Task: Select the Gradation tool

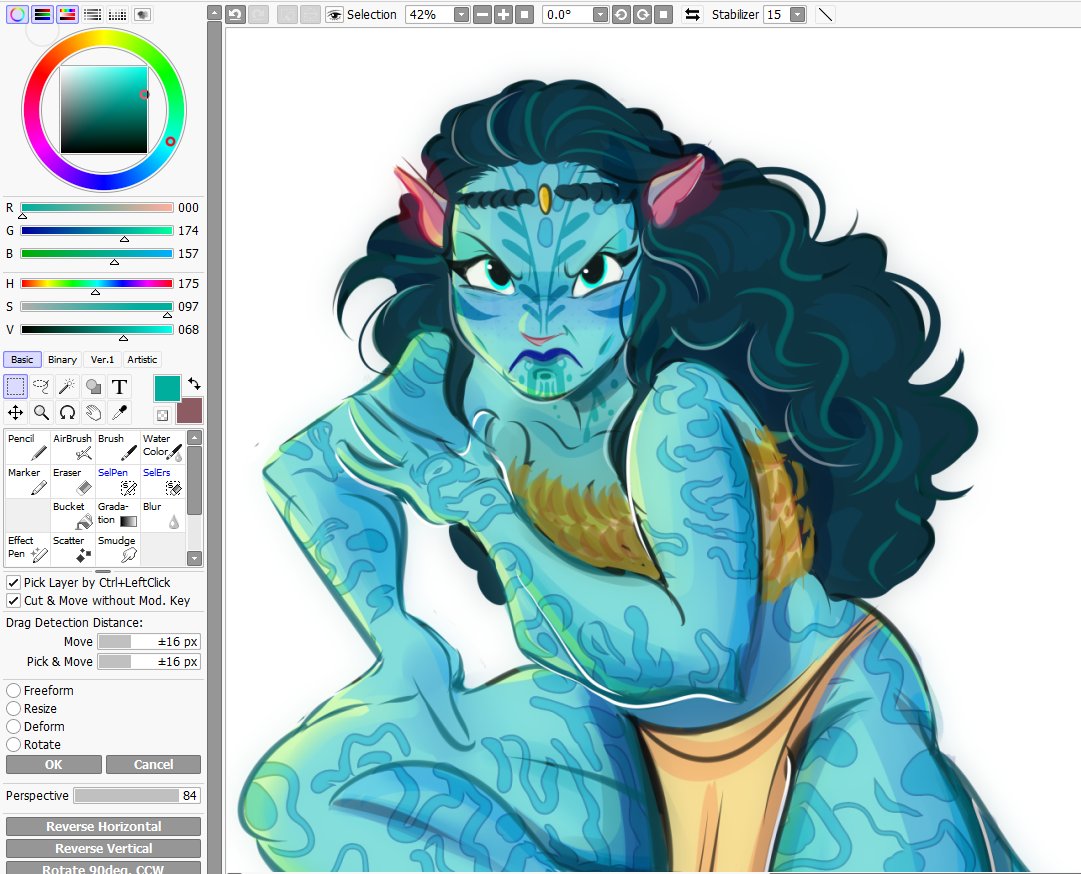Action: (x=117, y=515)
